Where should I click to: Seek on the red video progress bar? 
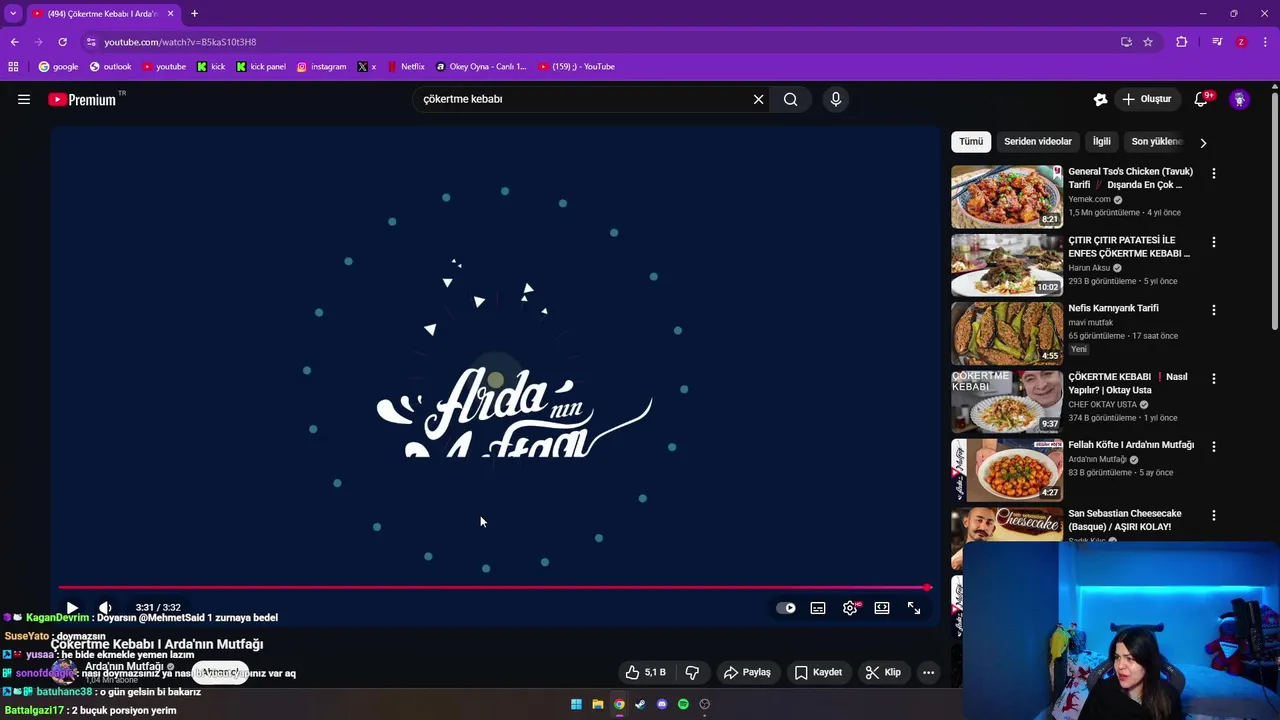(x=495, y=587)
